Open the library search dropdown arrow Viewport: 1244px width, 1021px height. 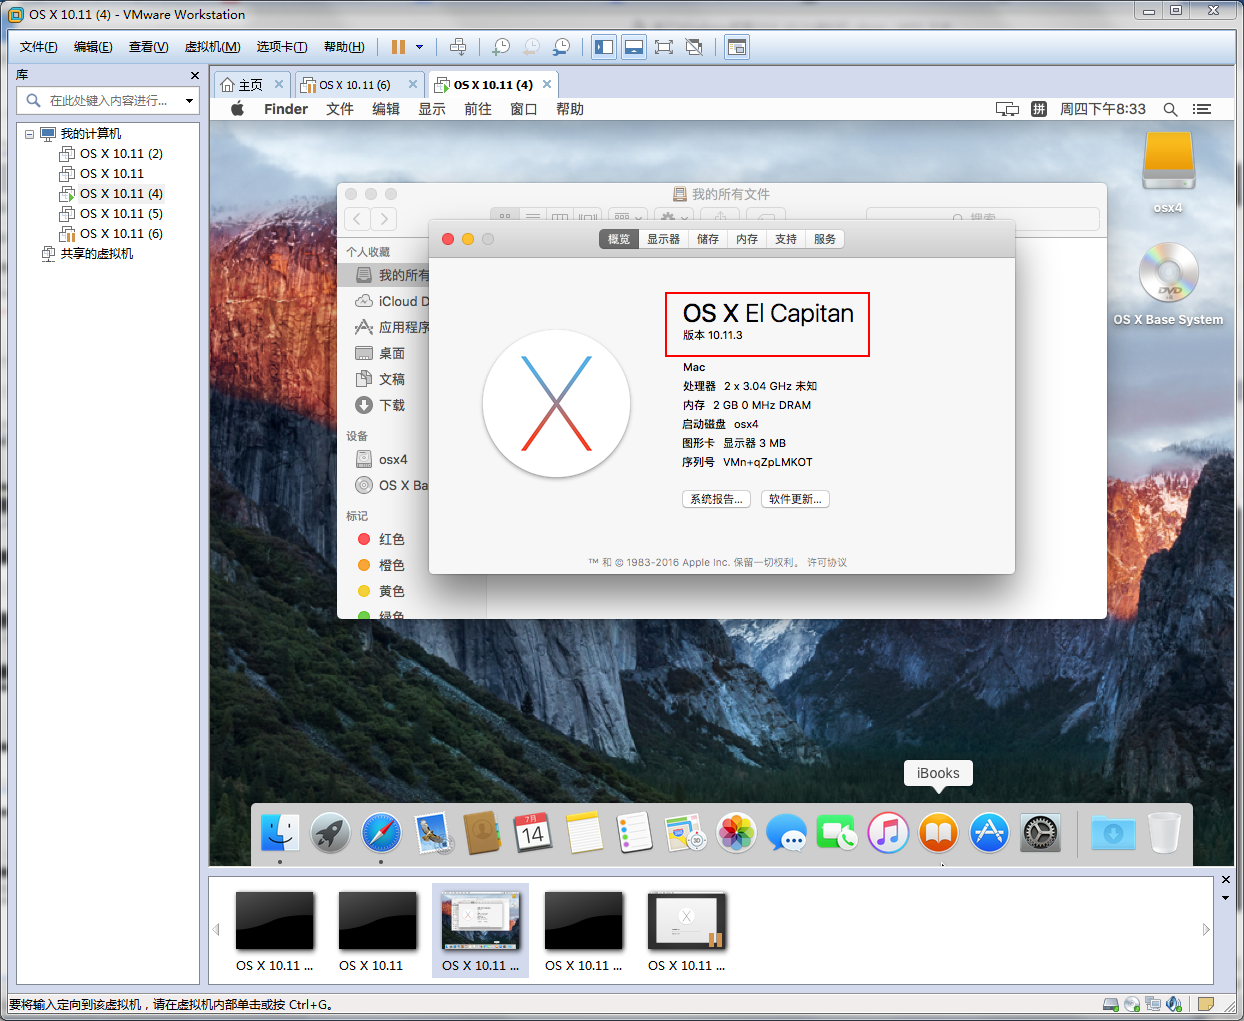[189, 100]
